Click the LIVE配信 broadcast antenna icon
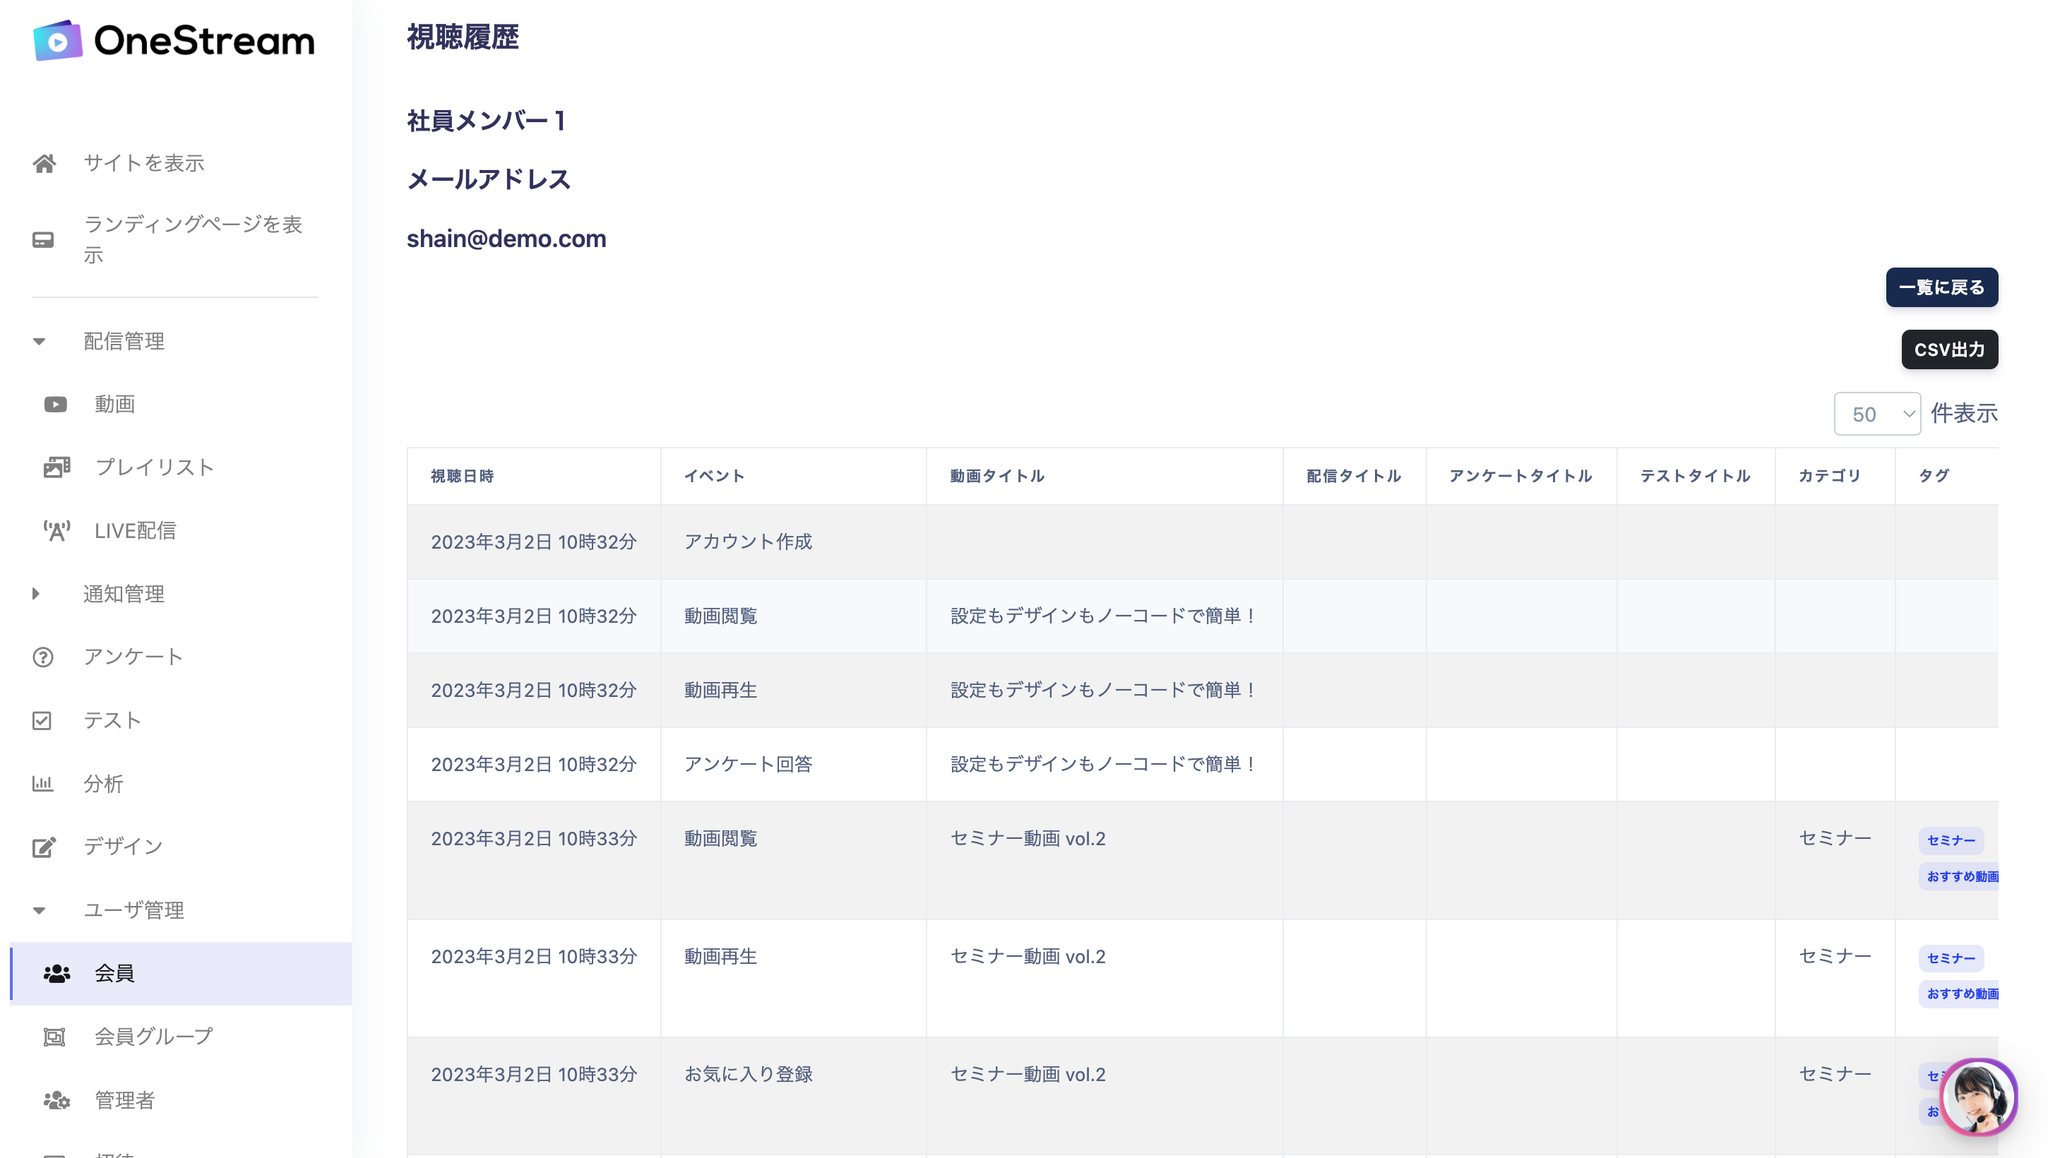 [x=57, y=531]
